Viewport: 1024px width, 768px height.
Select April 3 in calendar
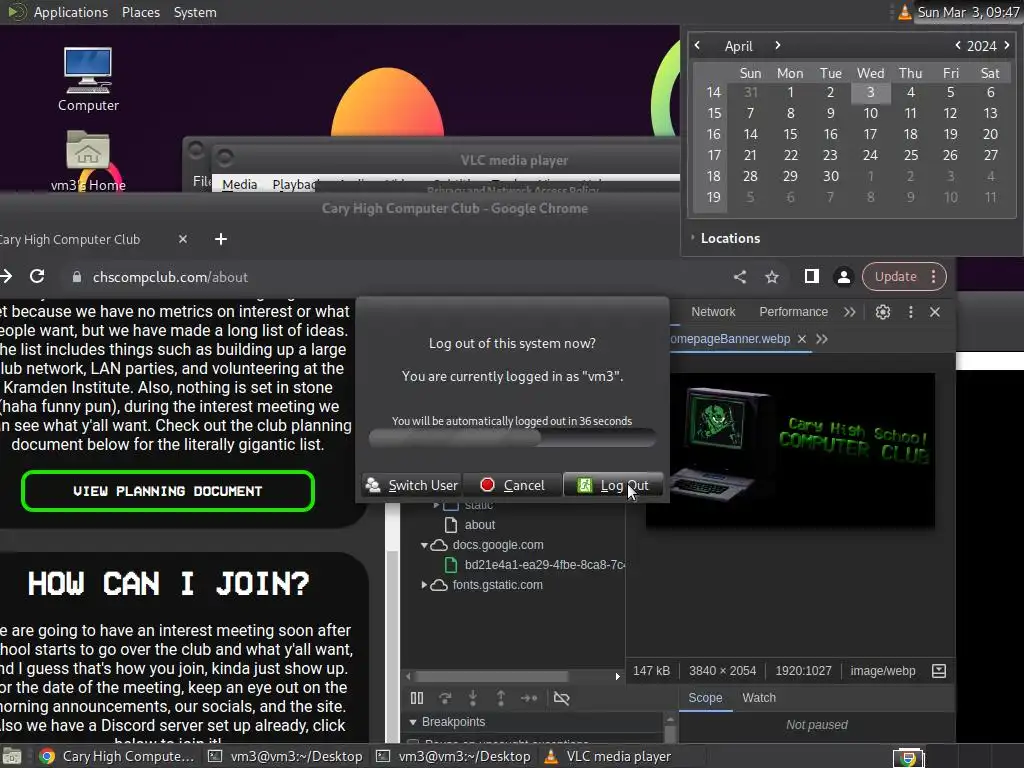pyautogui.click(x=871, y=92)
